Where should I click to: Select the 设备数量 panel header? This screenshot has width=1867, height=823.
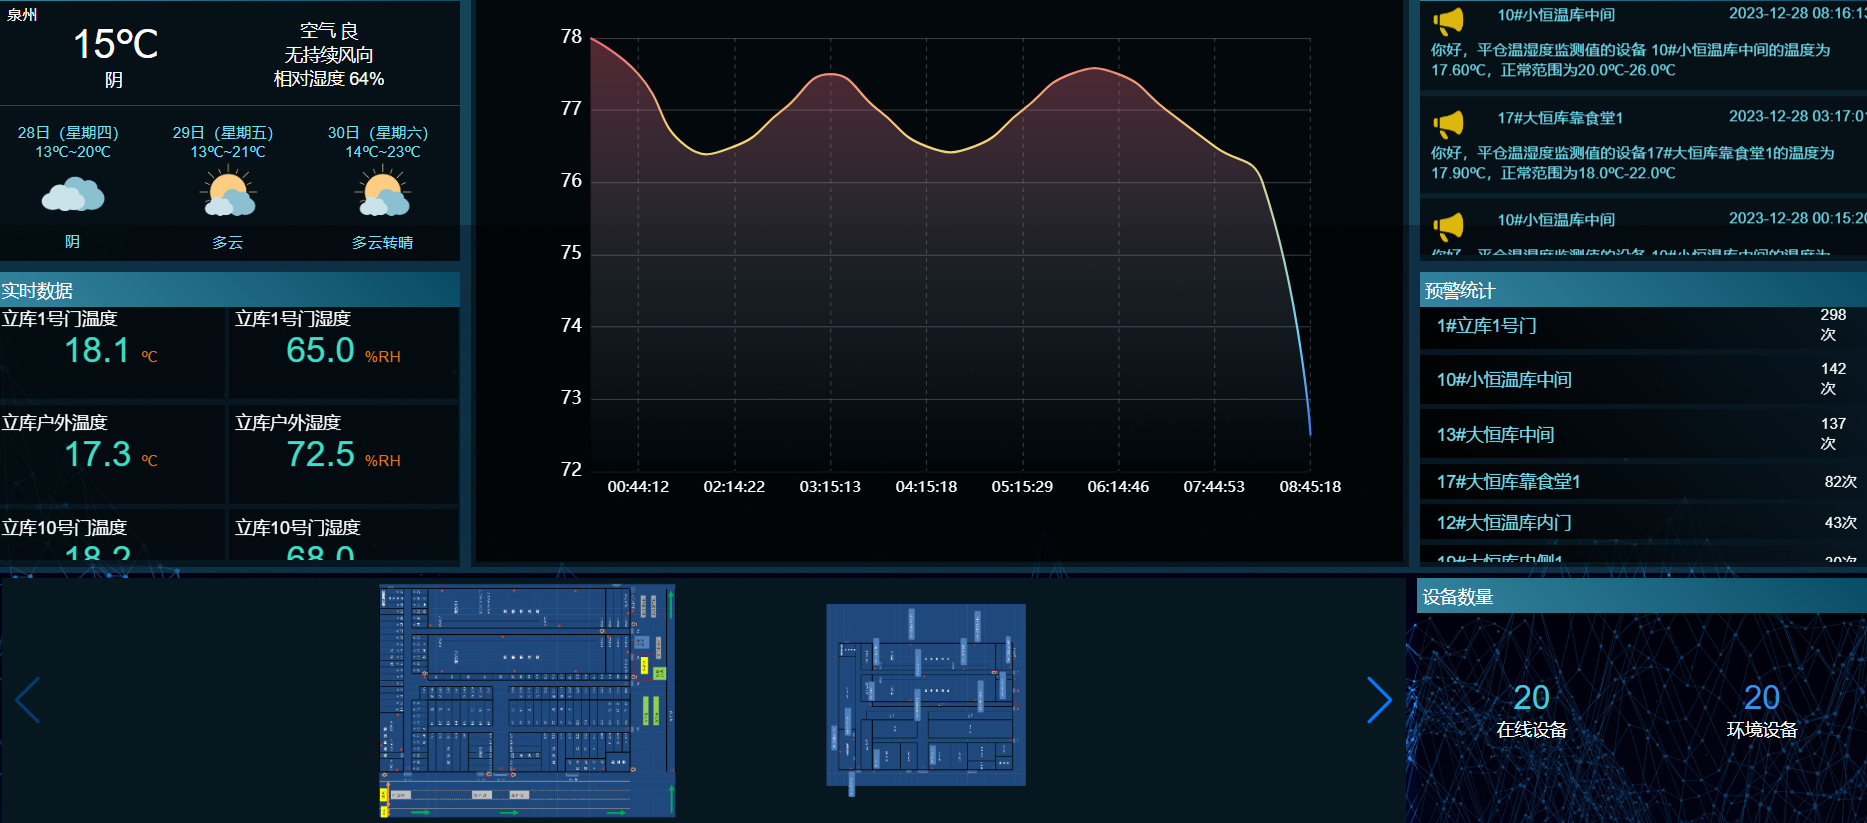coord(1643,597)
